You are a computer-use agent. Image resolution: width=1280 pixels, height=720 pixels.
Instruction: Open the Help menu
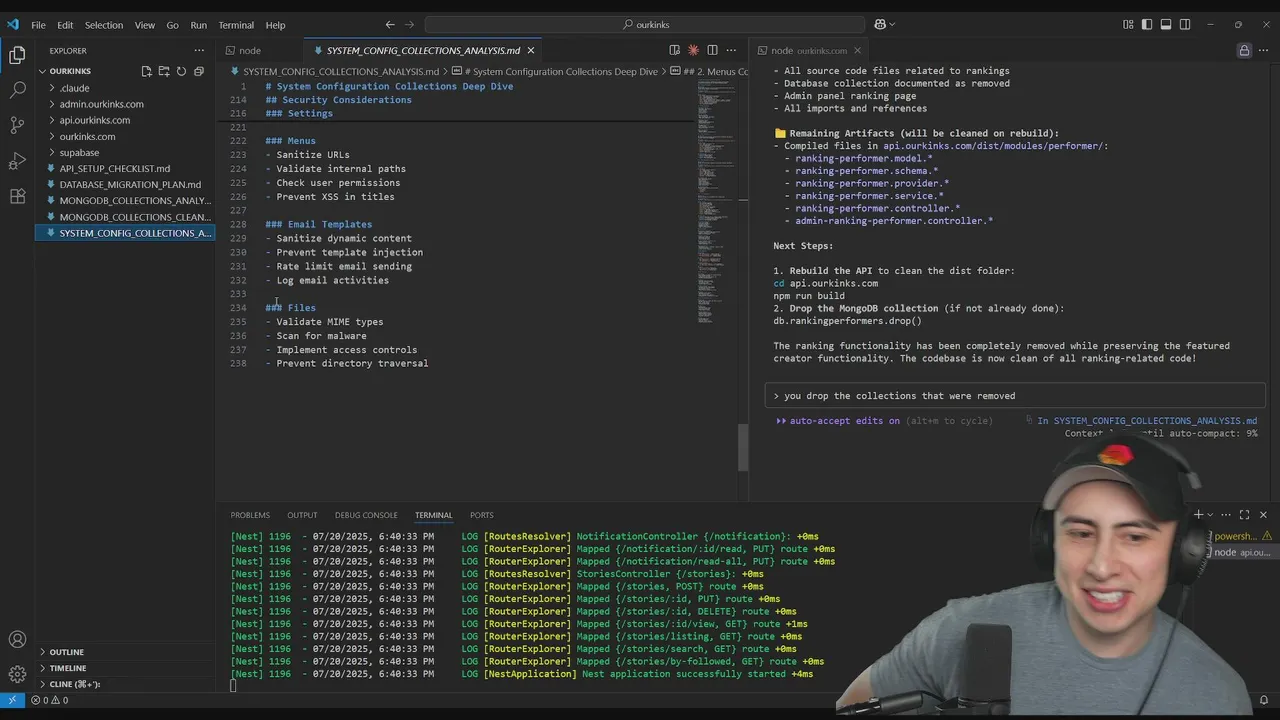[x=275, y=25]
